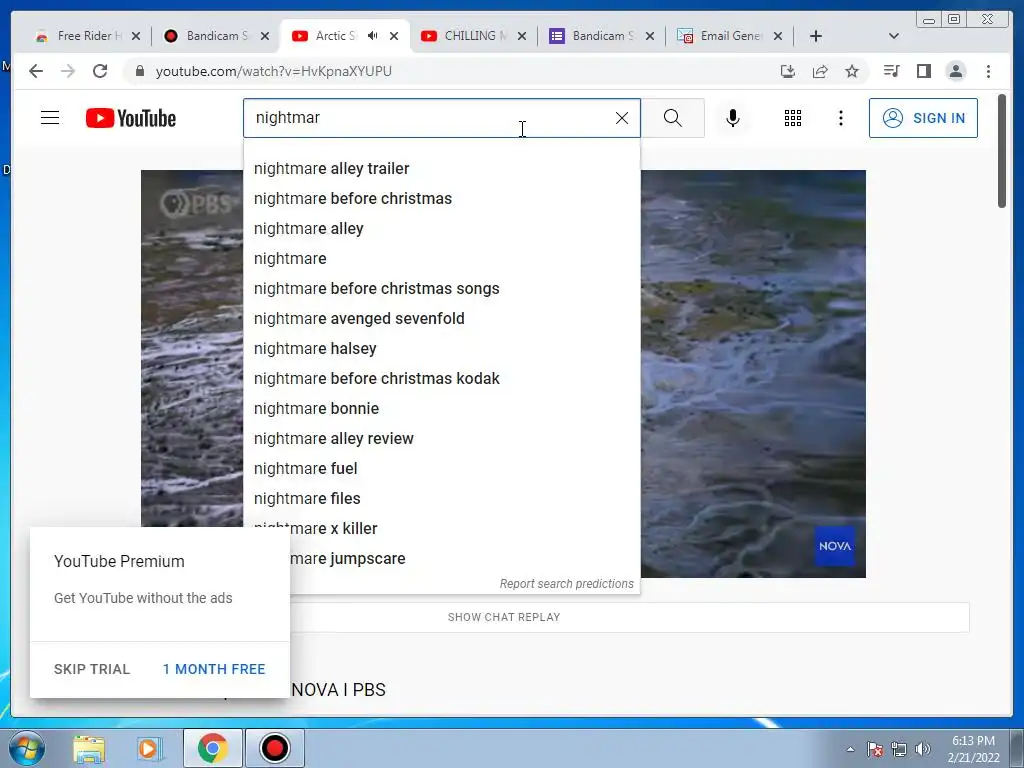Open the YouTube apps grid
1024x768 pixels.
click(x=793, y=118)
